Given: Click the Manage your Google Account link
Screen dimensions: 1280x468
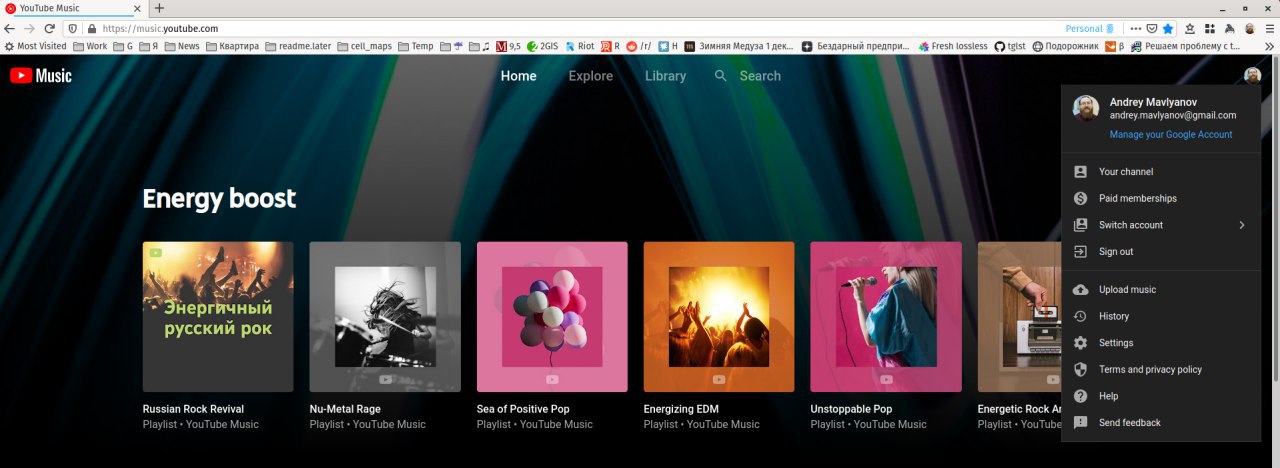Looking at the screenshot, I should tap(1171, 134).
